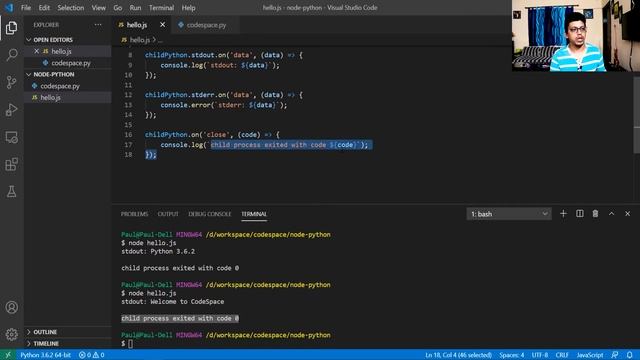Screen dimensions: 640x360
Task: Open the errors and warnings count
Action: (x=91, y=355)
